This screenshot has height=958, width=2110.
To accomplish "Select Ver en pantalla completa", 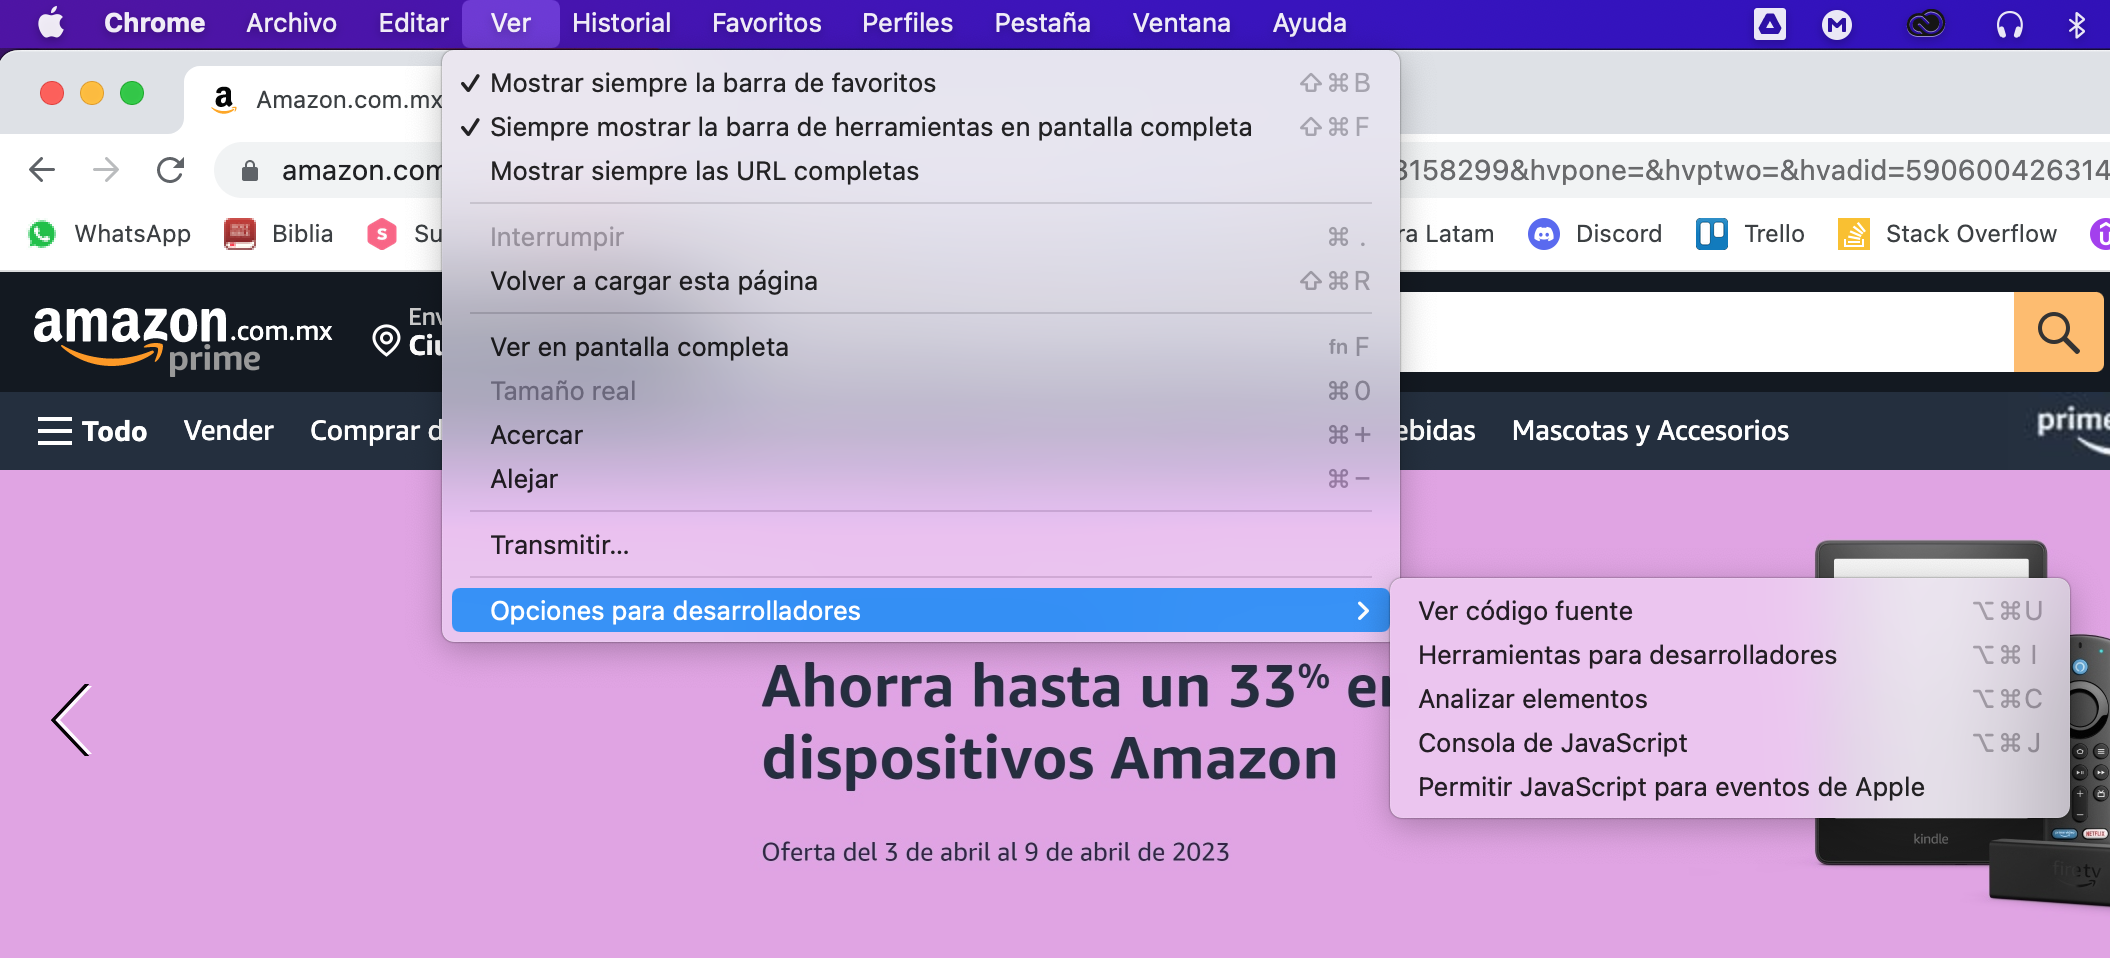I will [920, 347].
